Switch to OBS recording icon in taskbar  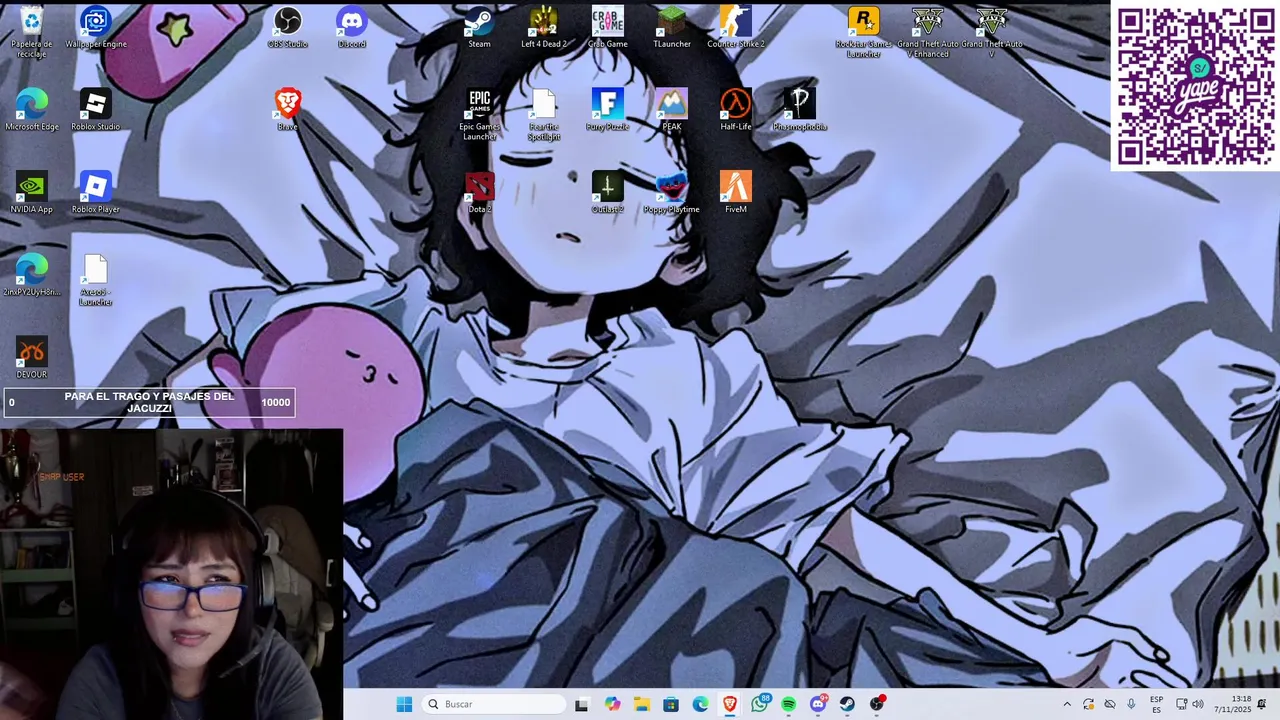(877, 704)
